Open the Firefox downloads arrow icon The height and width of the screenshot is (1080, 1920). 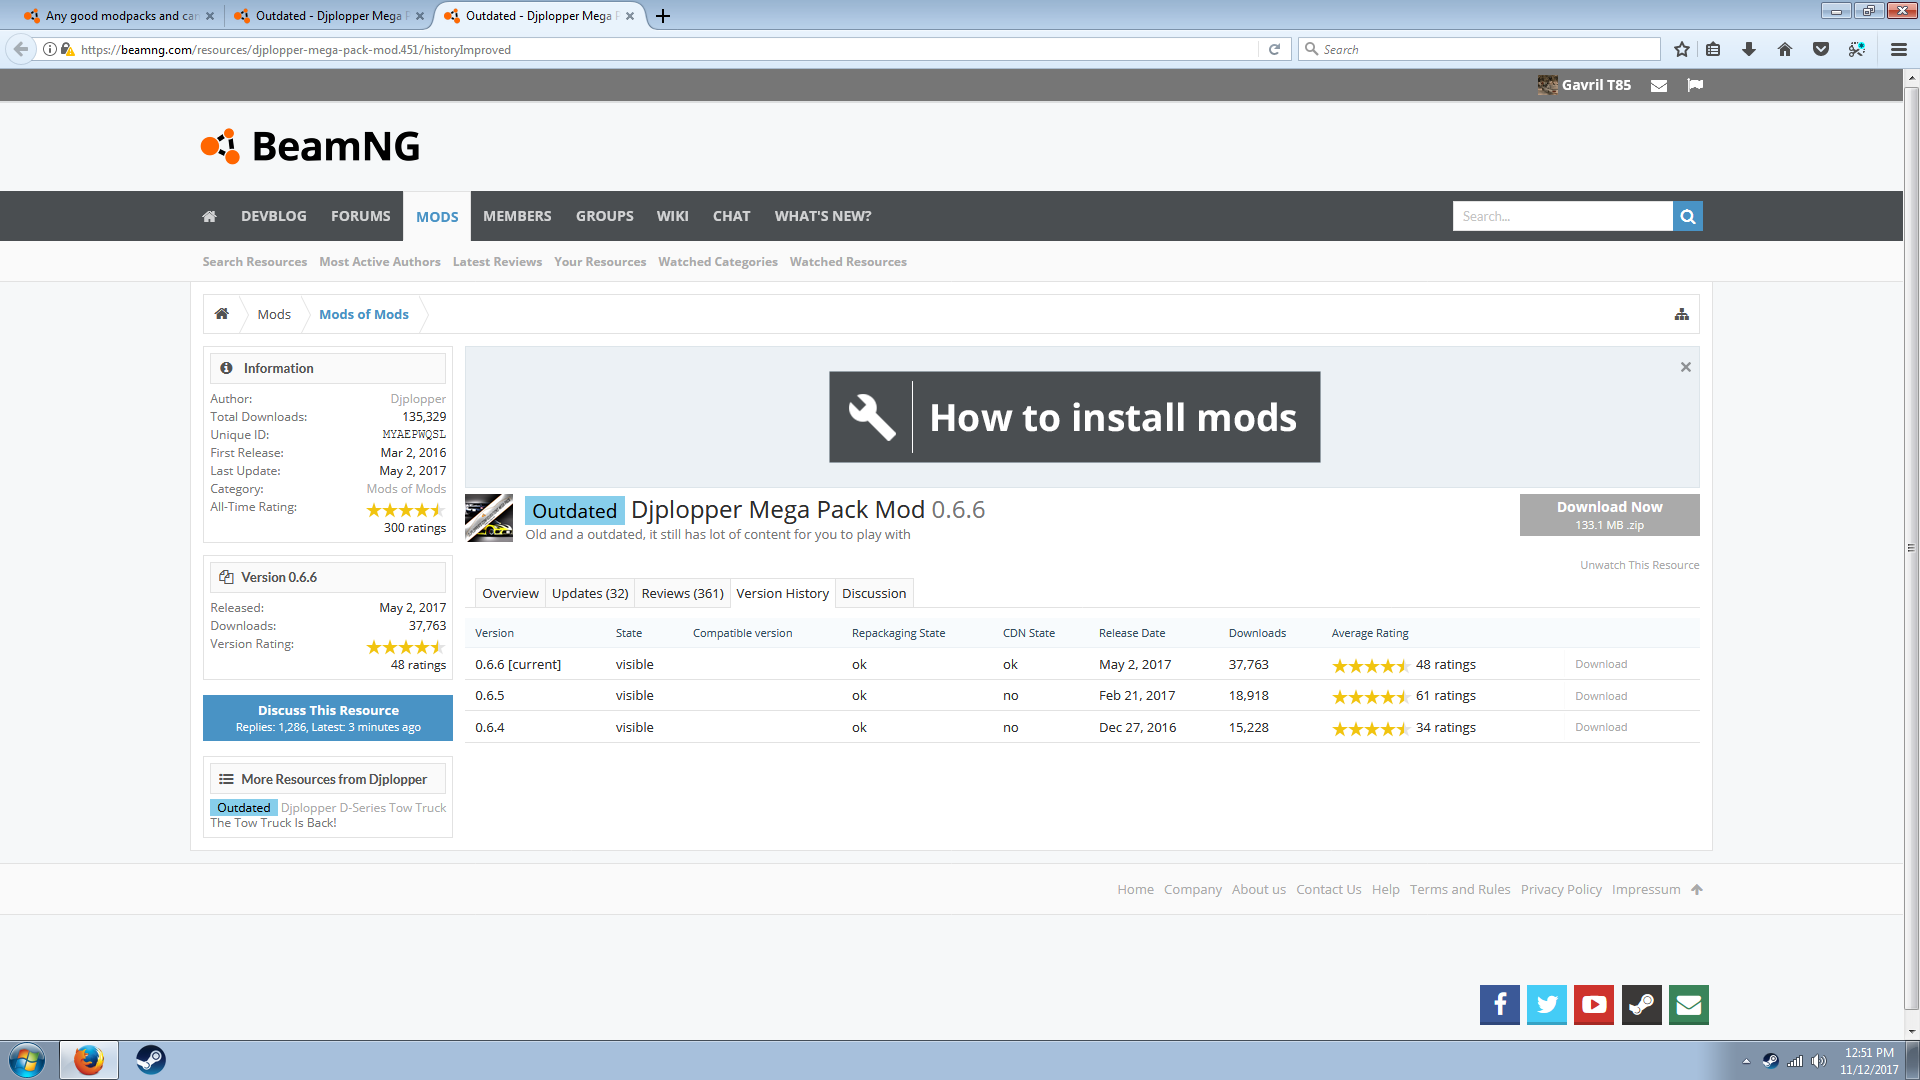tap(1749, 49)
